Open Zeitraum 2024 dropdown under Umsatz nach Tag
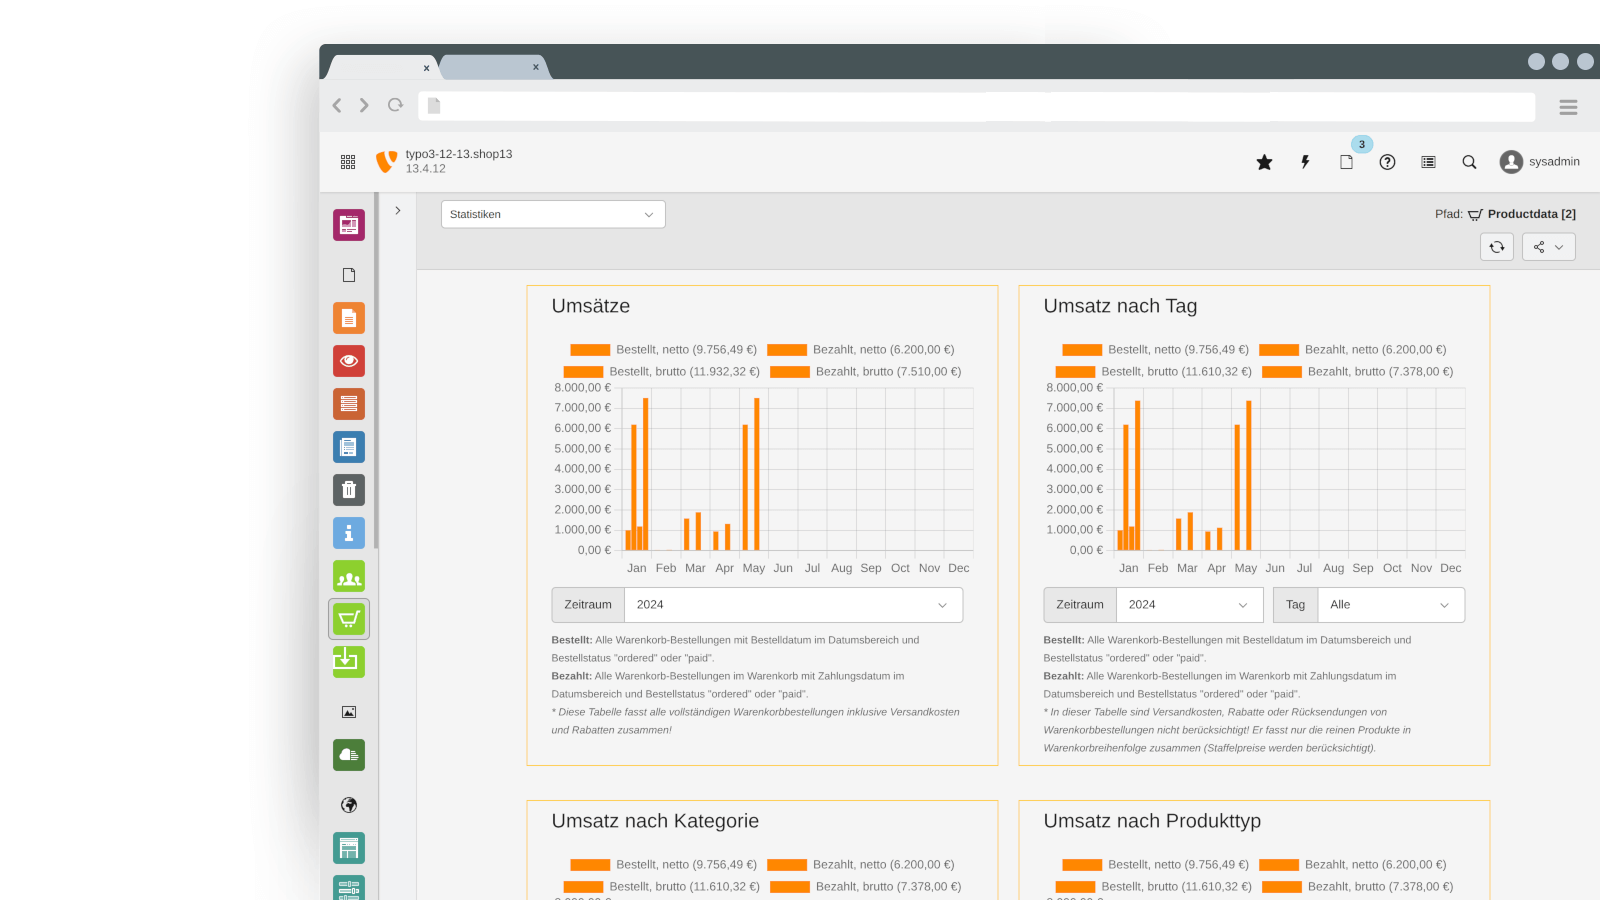The height and width of the screenshot is (900, 1600). [x=1190, y=605]
